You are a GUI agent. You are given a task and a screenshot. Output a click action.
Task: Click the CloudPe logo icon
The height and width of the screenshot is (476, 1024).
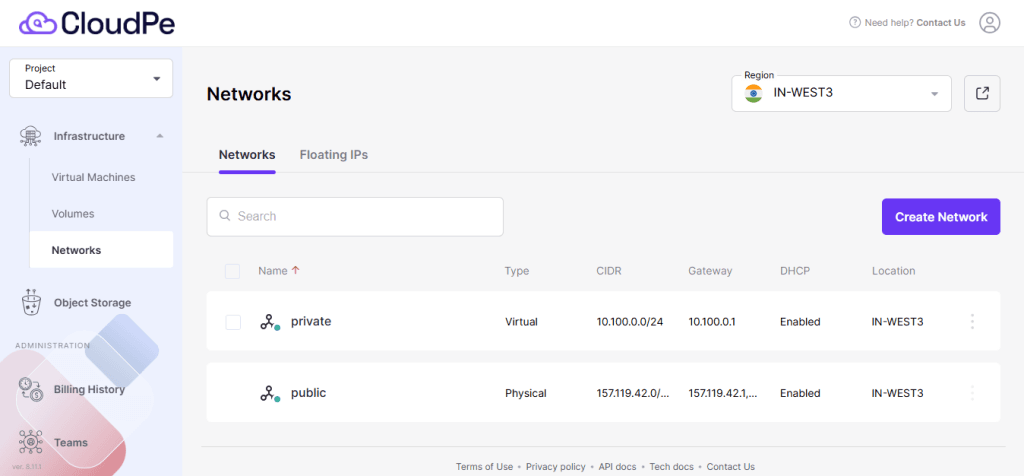coord(38,22)
